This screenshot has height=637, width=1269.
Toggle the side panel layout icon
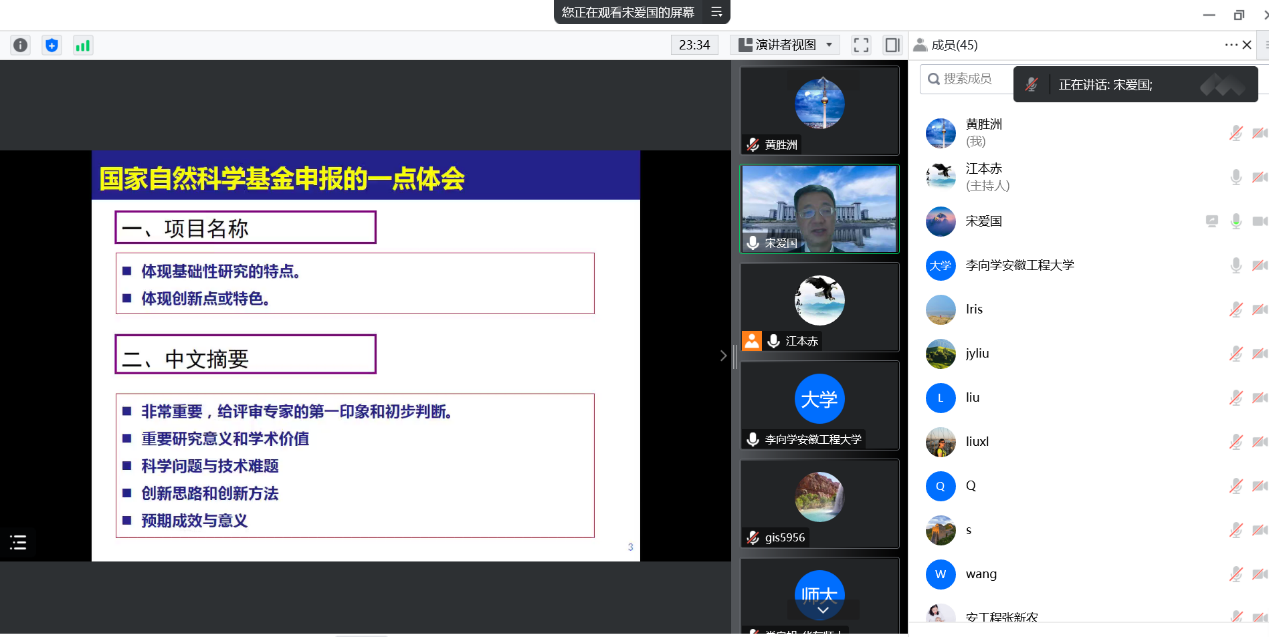(892, 45)
